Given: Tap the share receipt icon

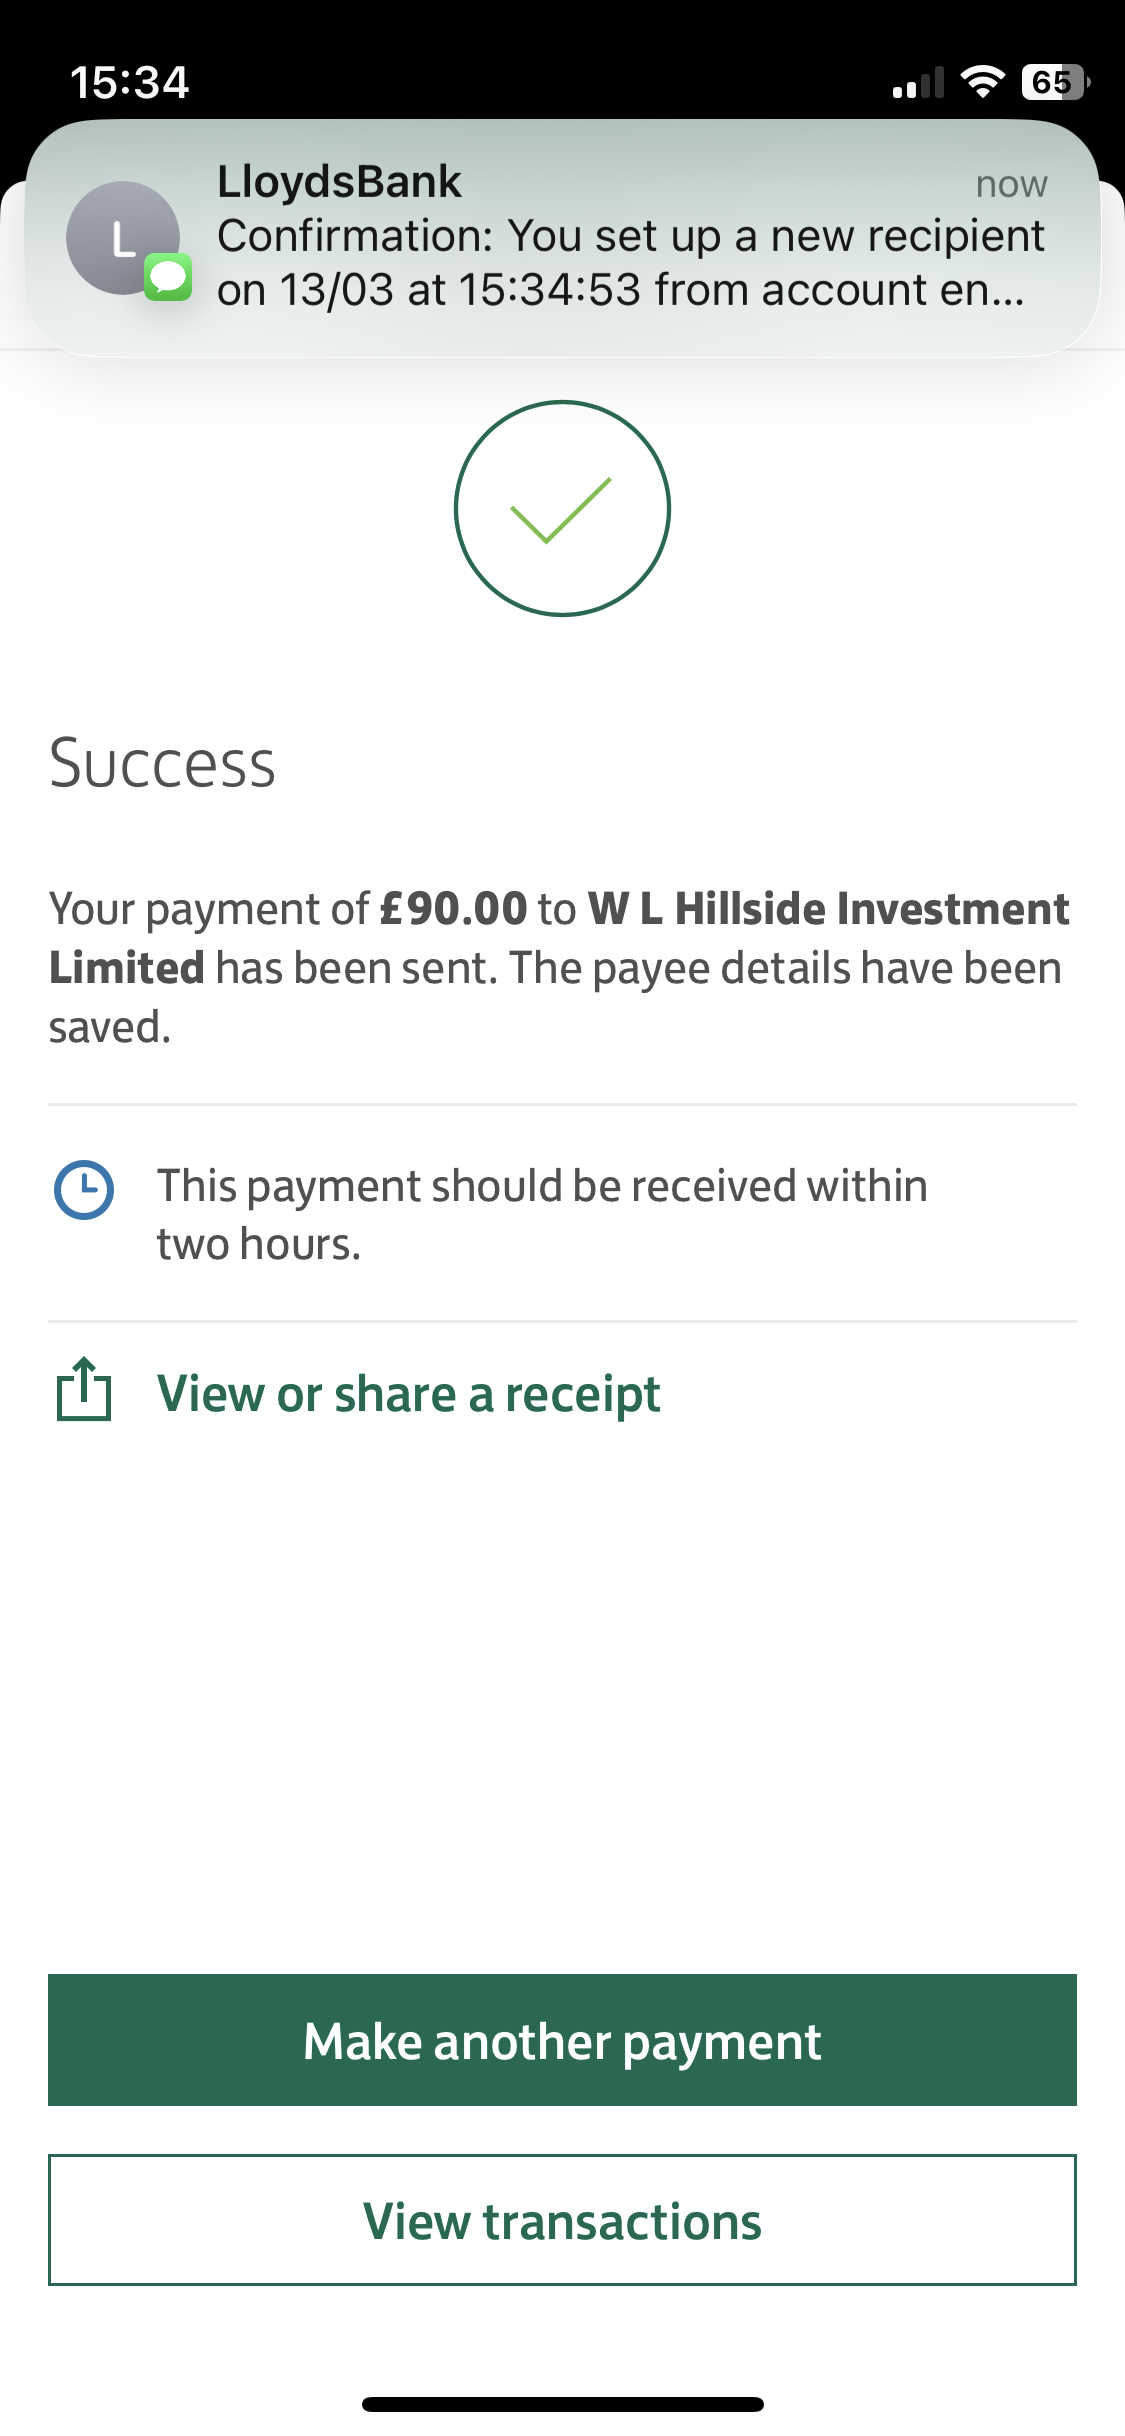Looking at the screenshot, I should pyautogui.click(x=84, y=1390).
